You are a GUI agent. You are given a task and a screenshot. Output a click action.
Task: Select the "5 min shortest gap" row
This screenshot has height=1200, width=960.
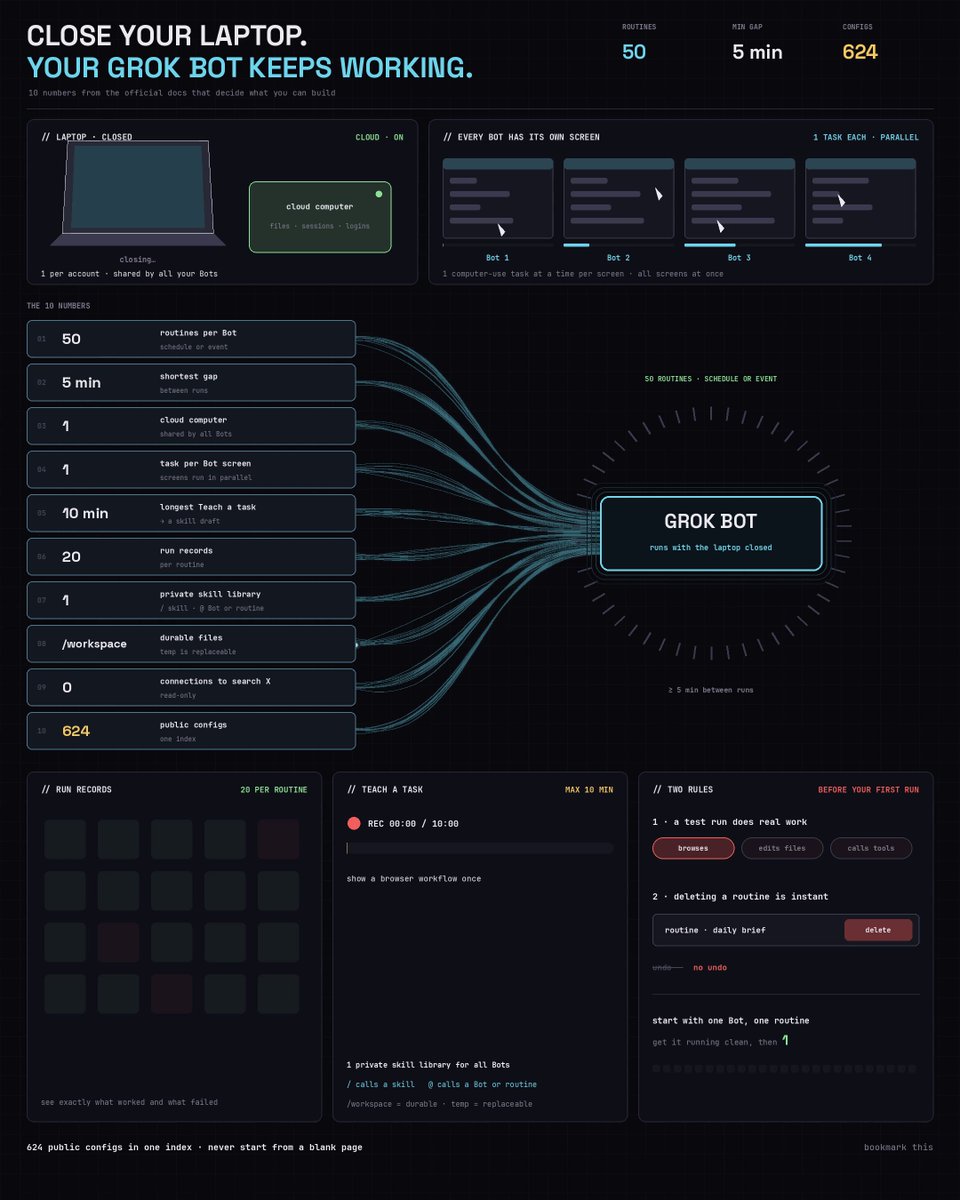point(191,382)
